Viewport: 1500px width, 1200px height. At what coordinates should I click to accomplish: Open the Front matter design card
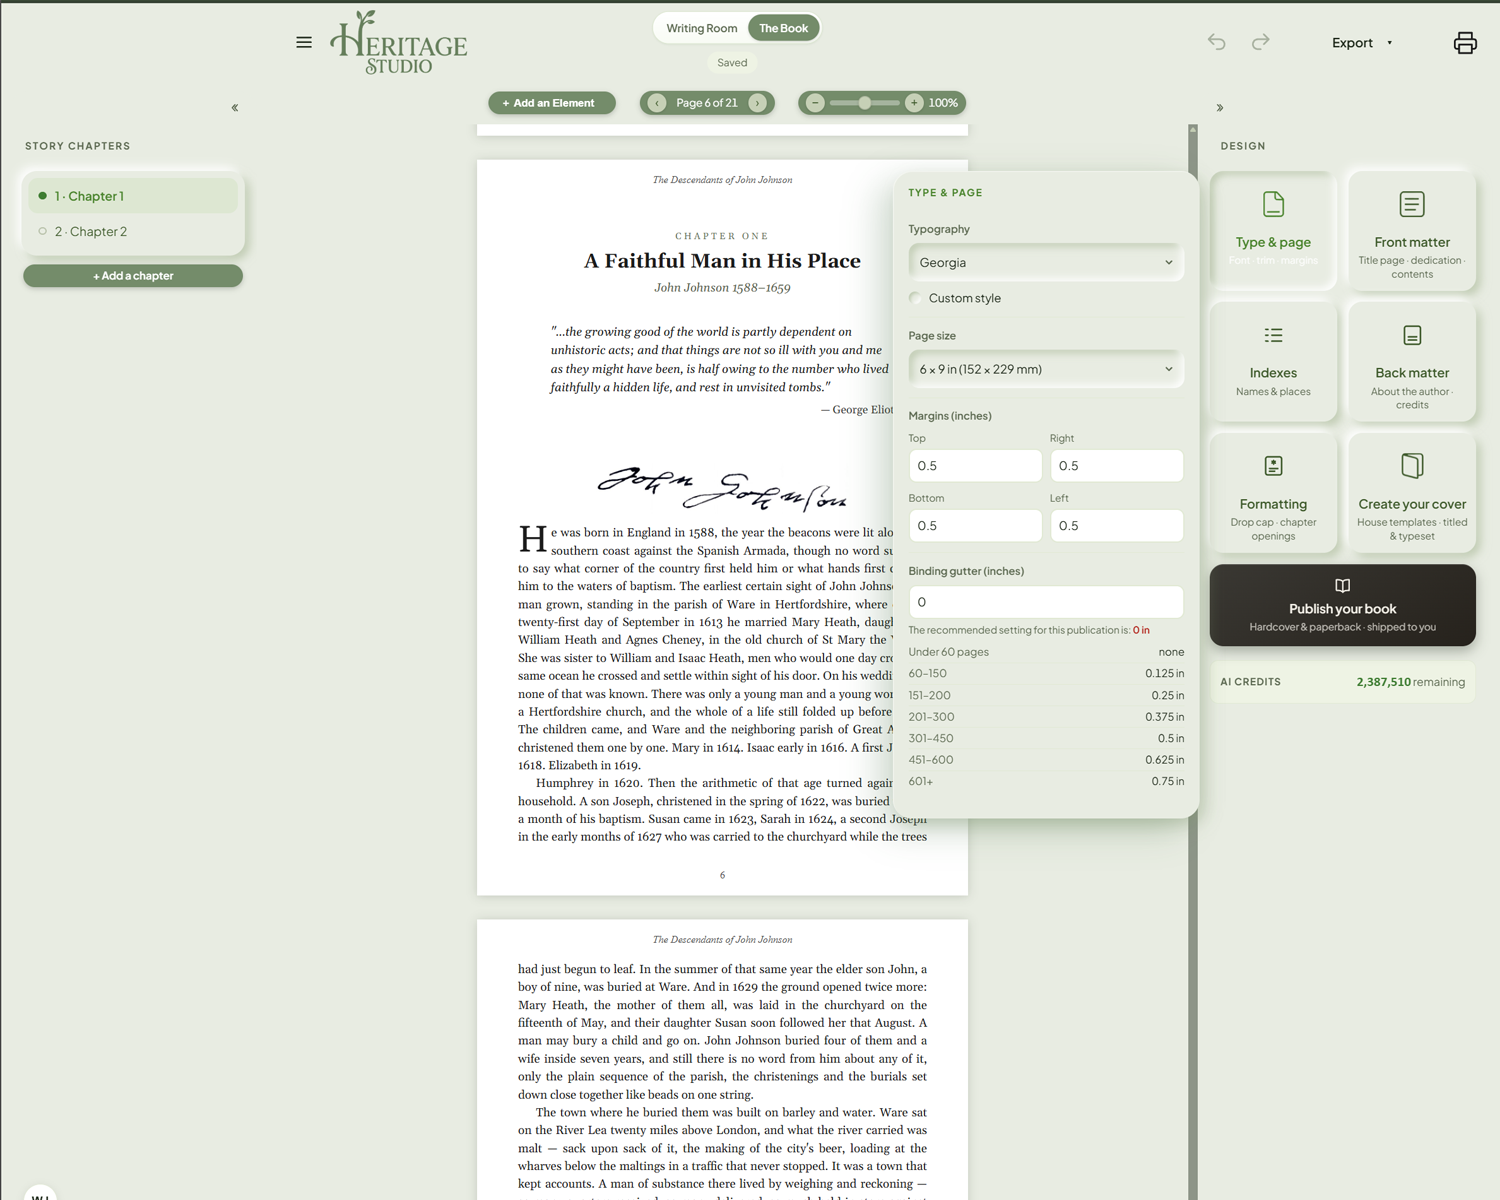click(1412, 230)
